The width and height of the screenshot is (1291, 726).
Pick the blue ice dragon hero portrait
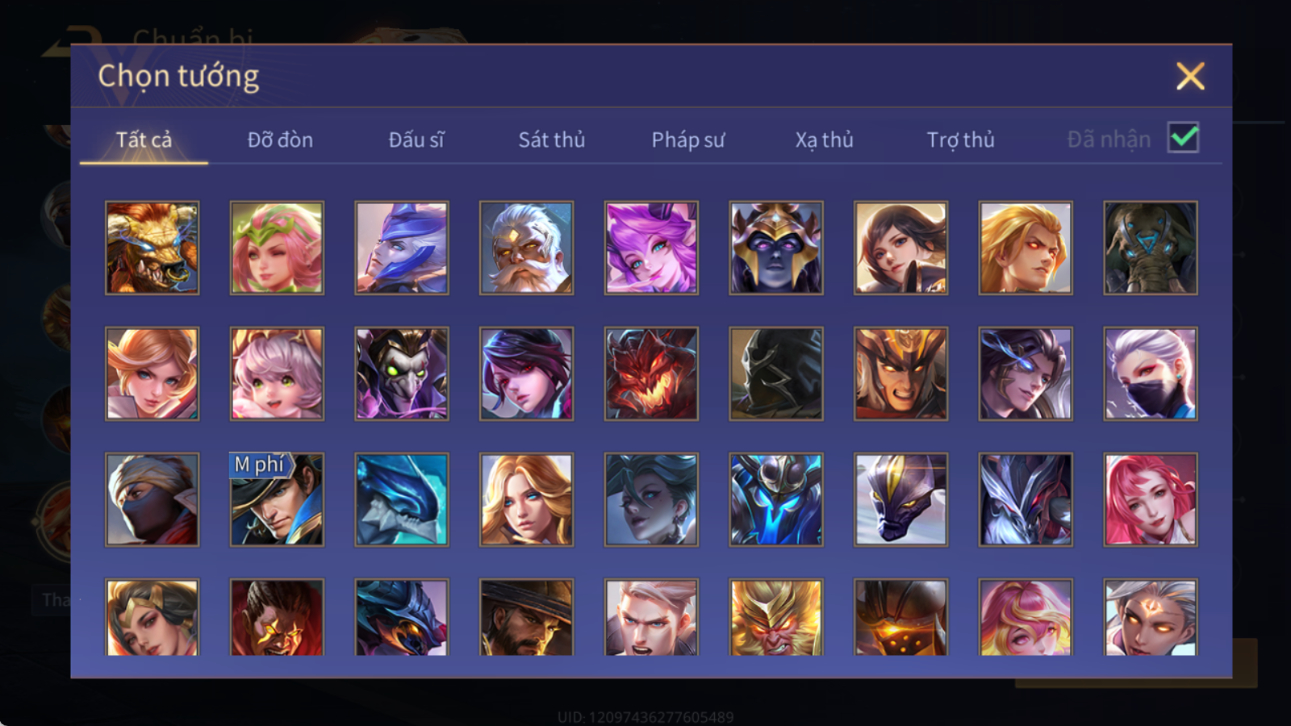click(401, 500)
